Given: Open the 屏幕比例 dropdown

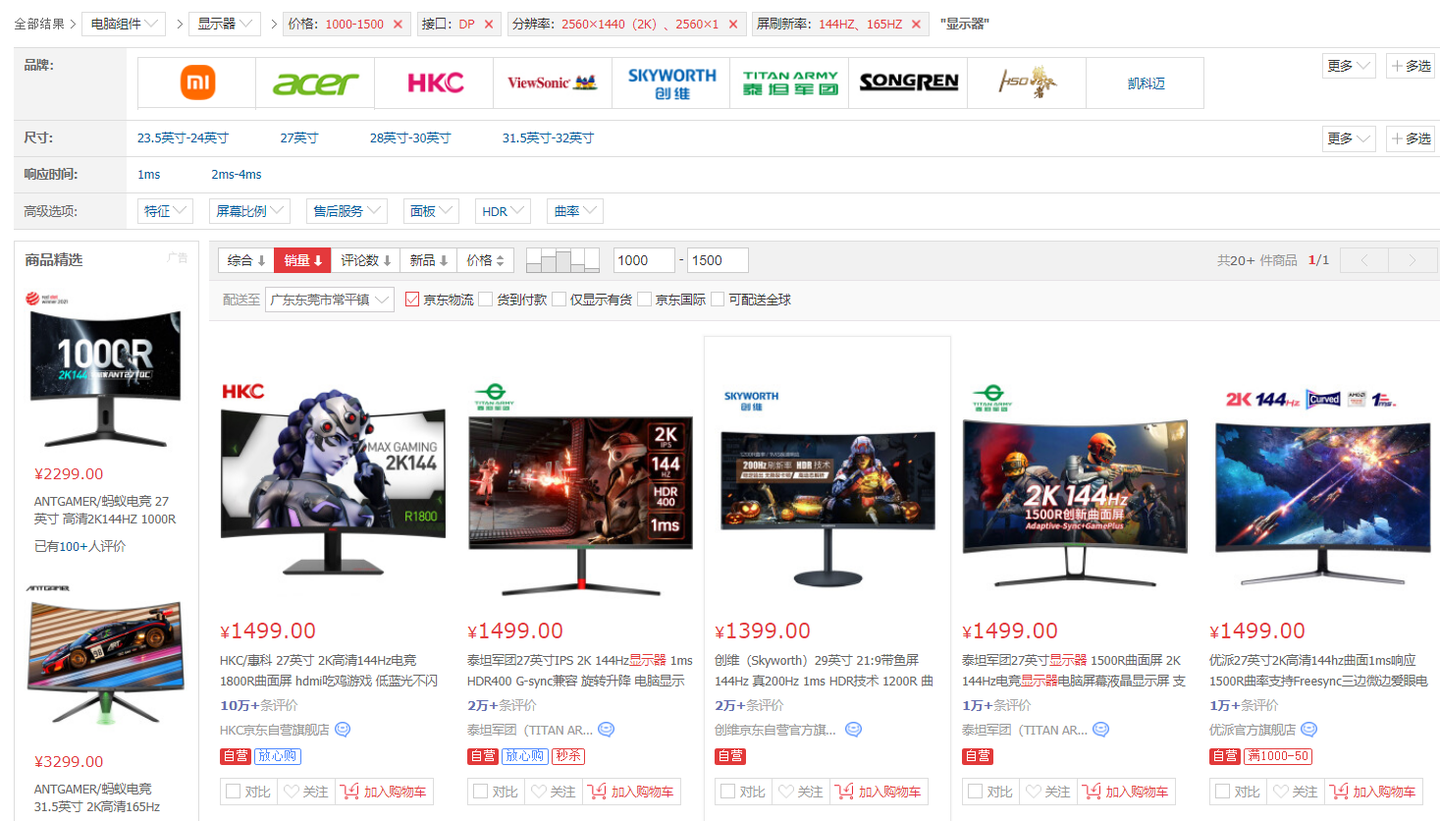Looking at the screenshot, I should click(249, 211).
